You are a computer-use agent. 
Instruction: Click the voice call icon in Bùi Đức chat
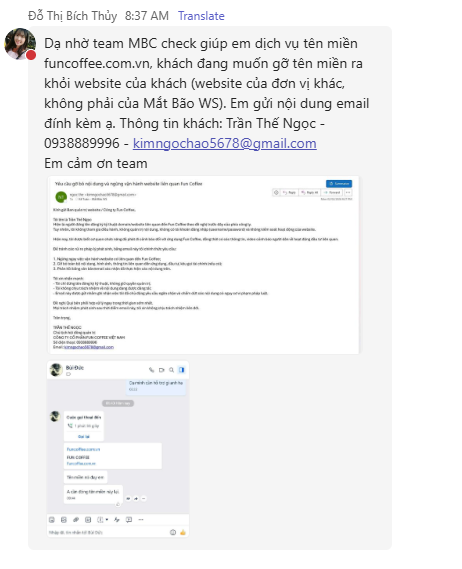point(151,370)
